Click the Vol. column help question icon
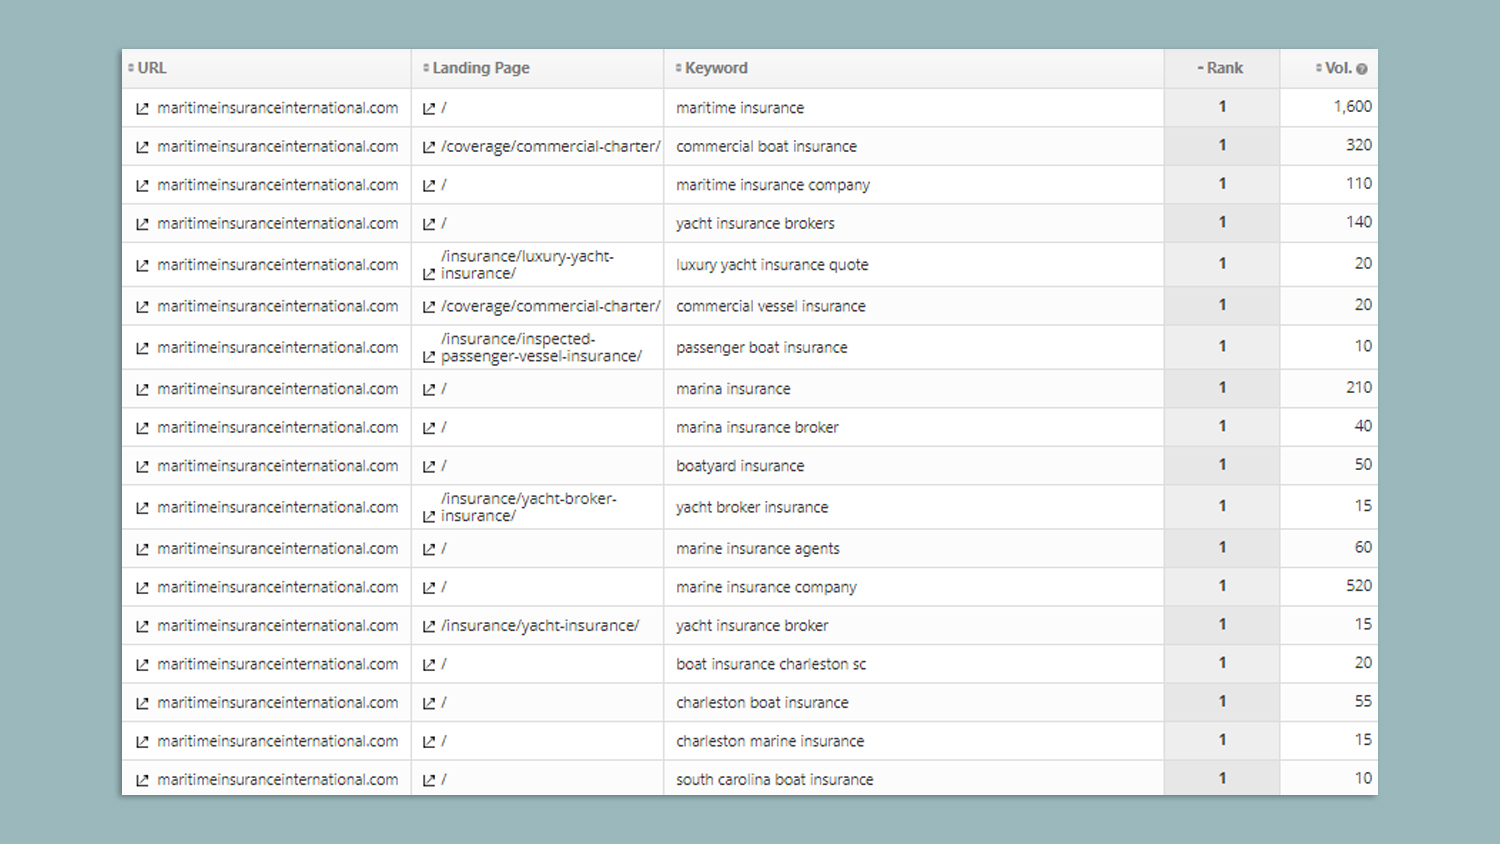Viewport: 1500px width, 844px height. pyautogui.click(x=1362, y=69)
